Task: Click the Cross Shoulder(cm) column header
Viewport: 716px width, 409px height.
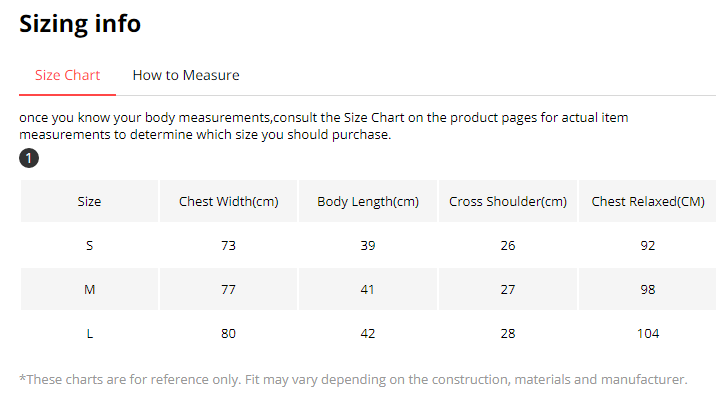Action: [x=508, y=202]
